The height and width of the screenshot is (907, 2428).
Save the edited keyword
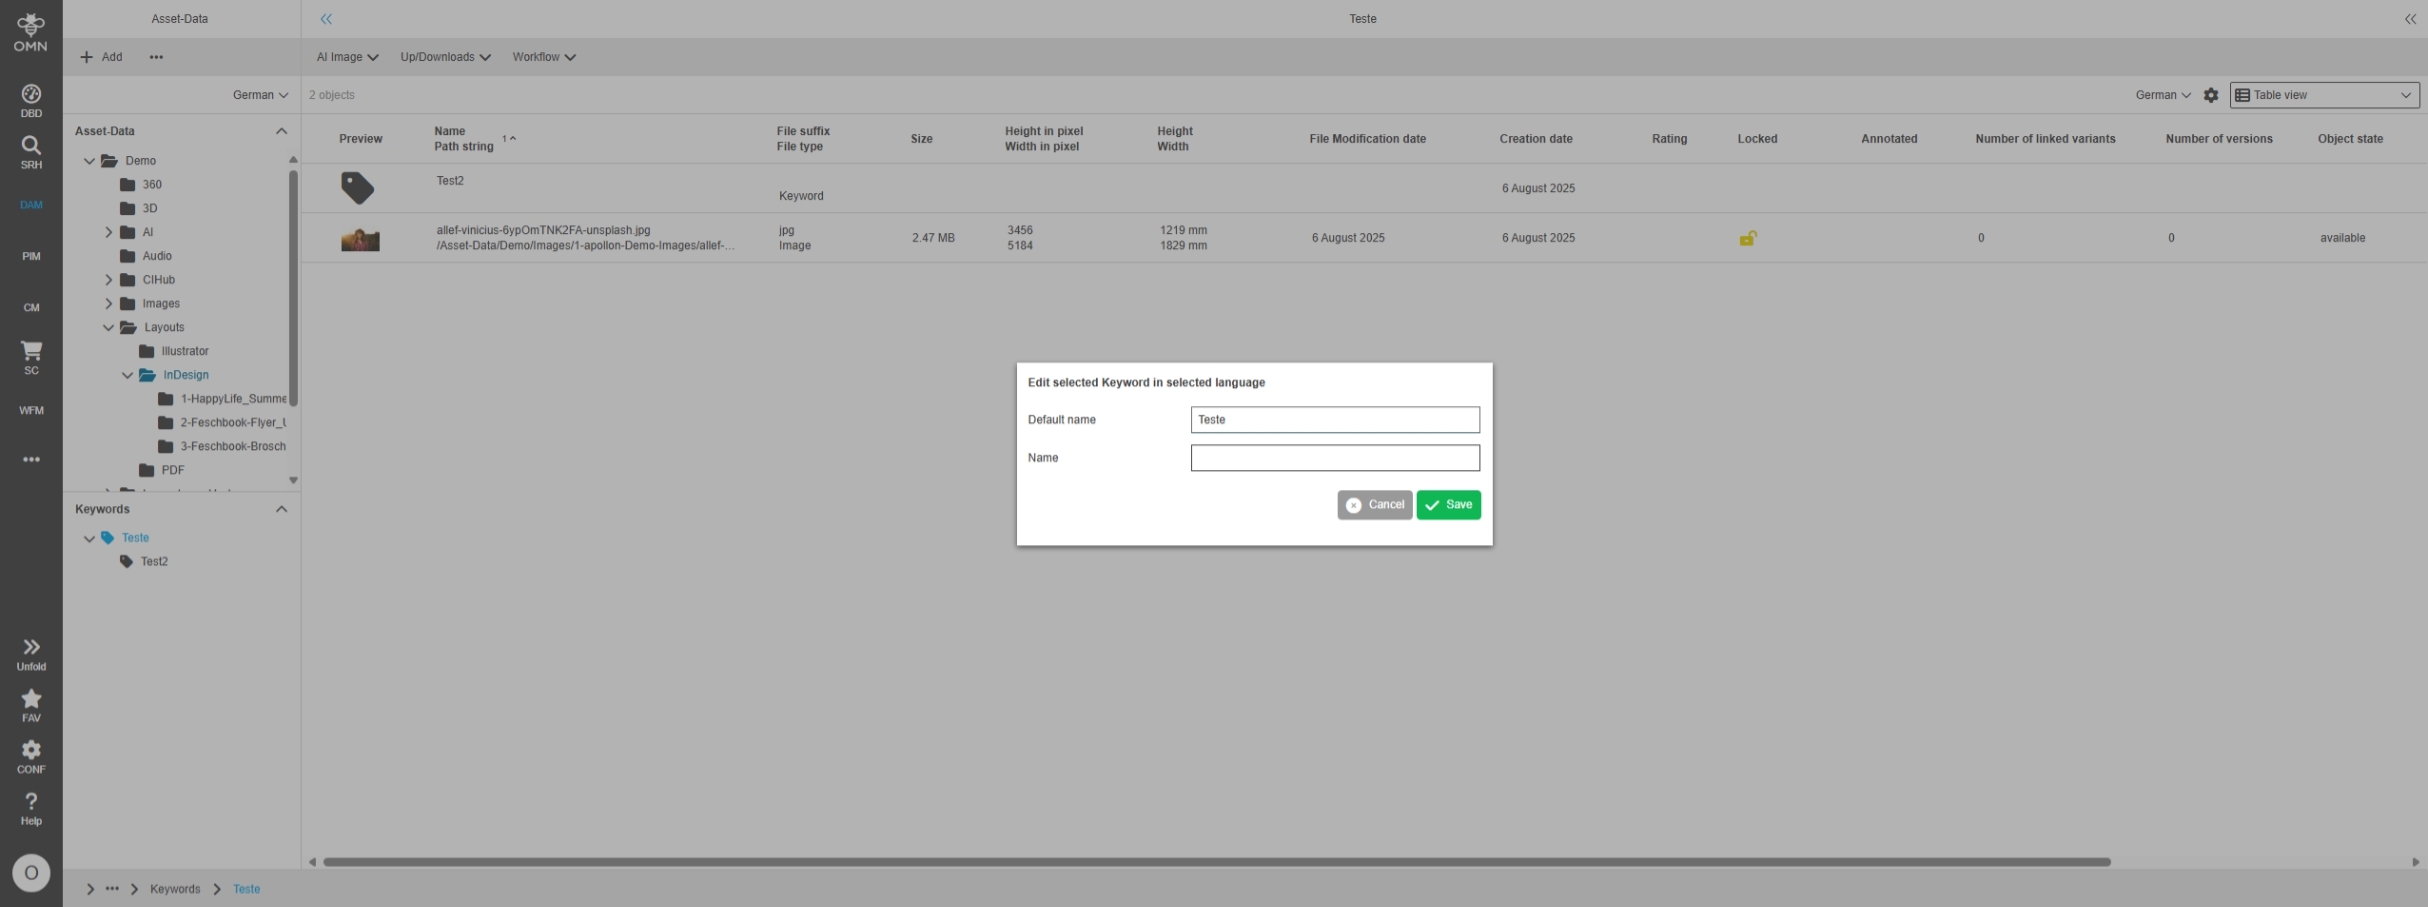(1448, 505)
